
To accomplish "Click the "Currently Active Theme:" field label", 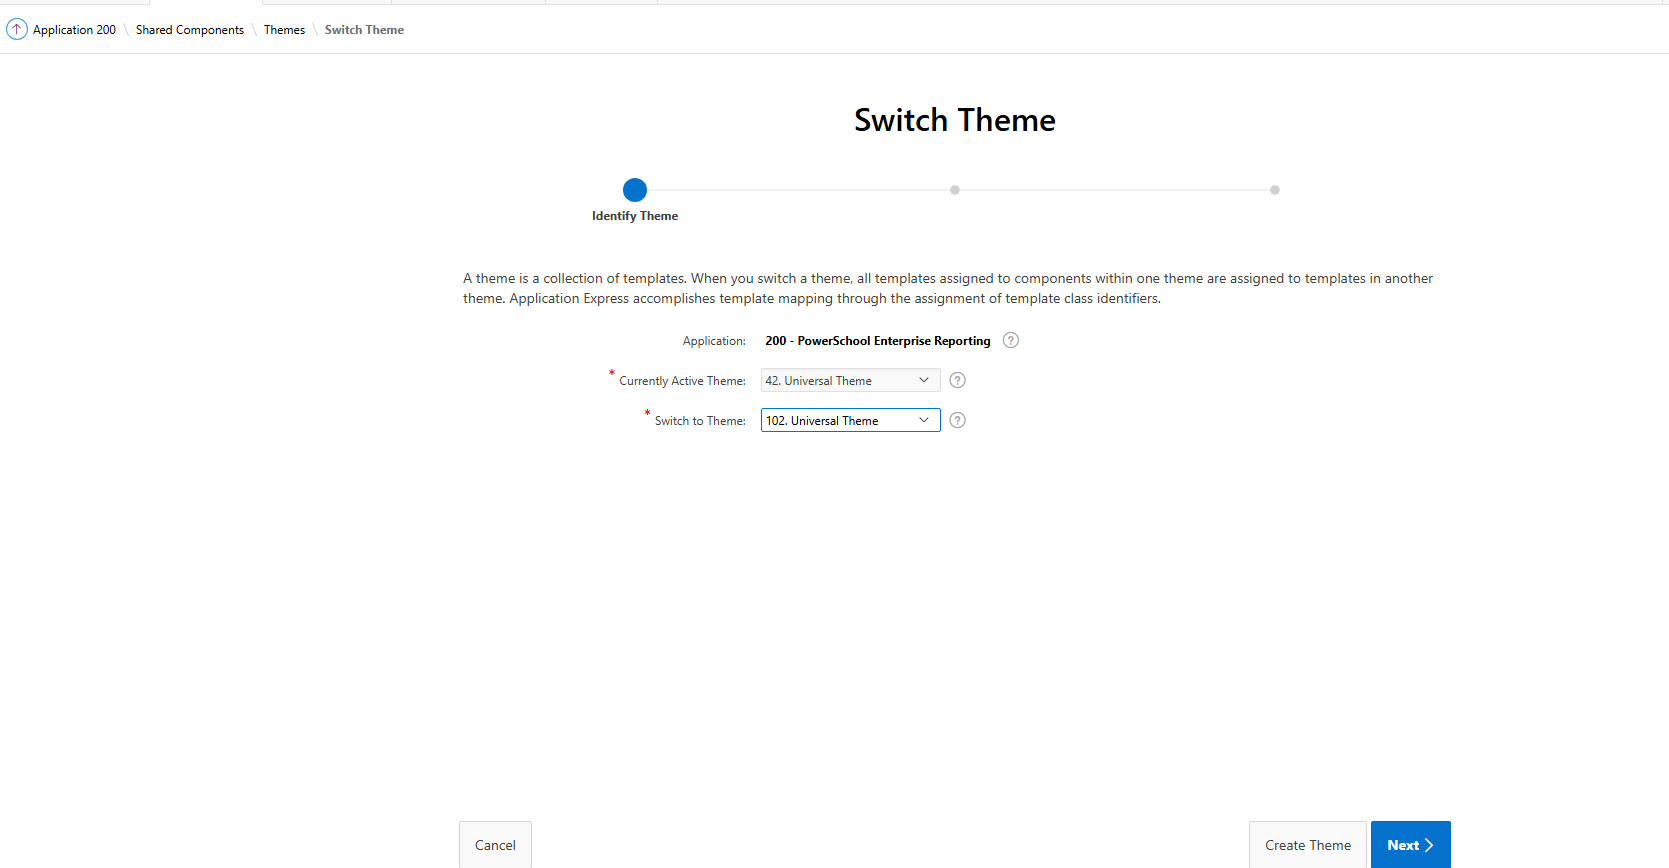I will tap(682, 381).
